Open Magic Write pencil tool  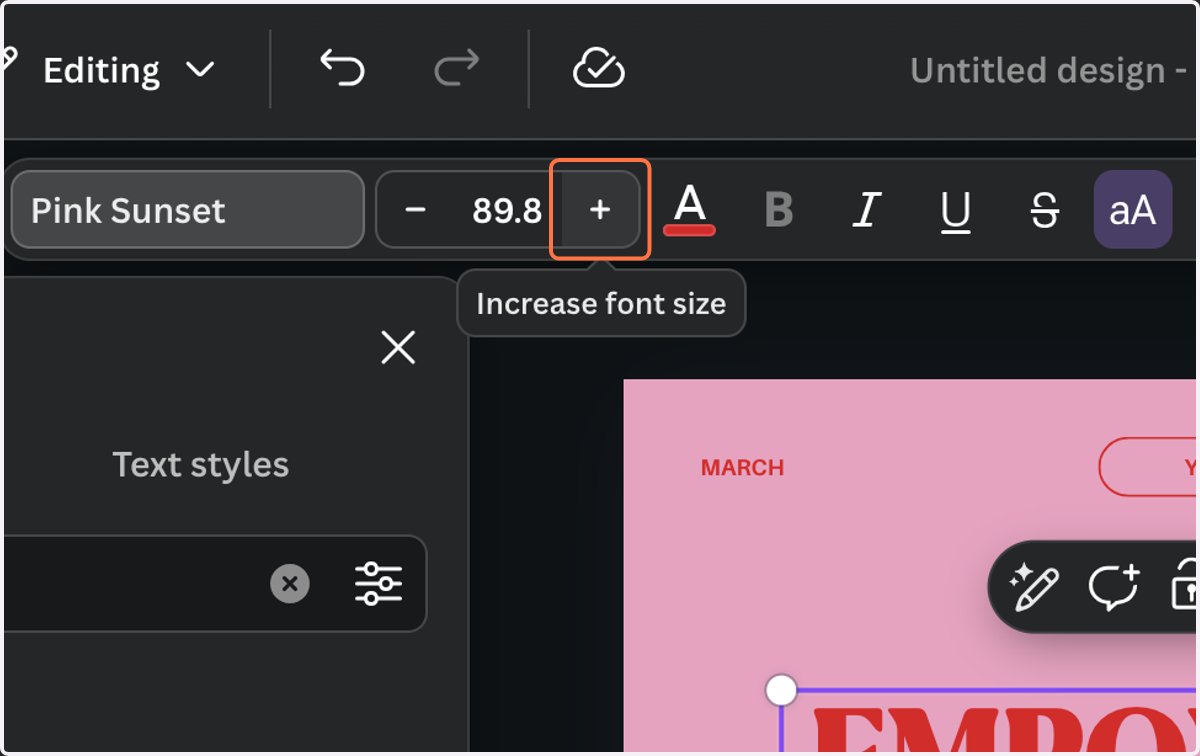1033,587
